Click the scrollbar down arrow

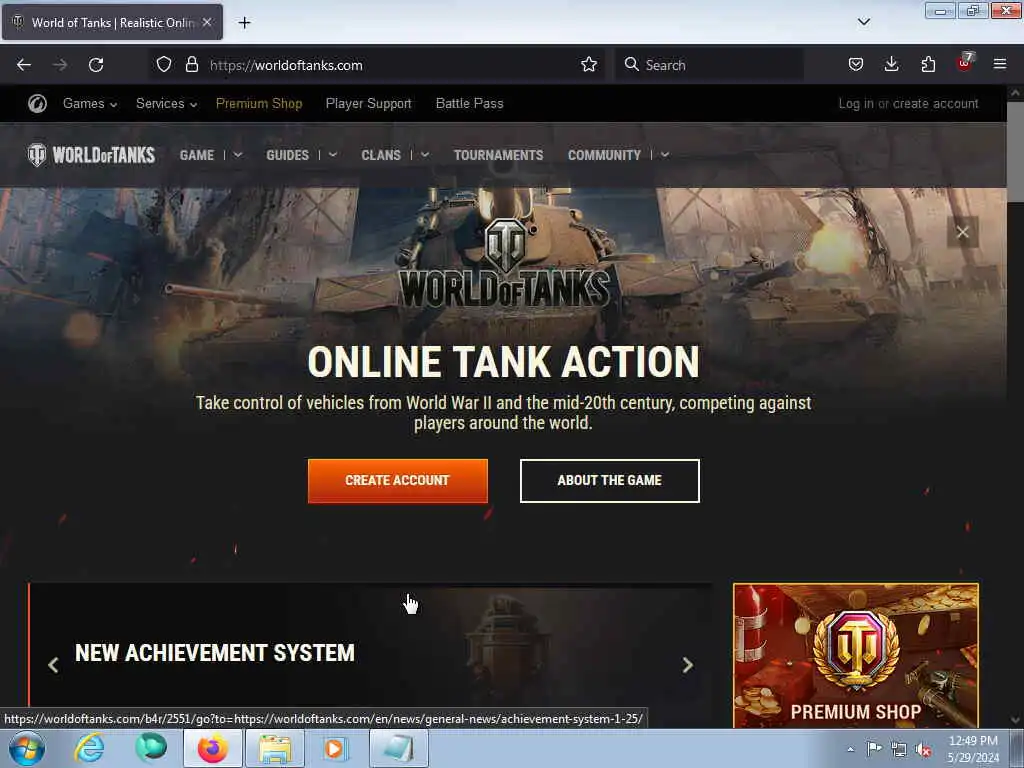(1015, 720)
